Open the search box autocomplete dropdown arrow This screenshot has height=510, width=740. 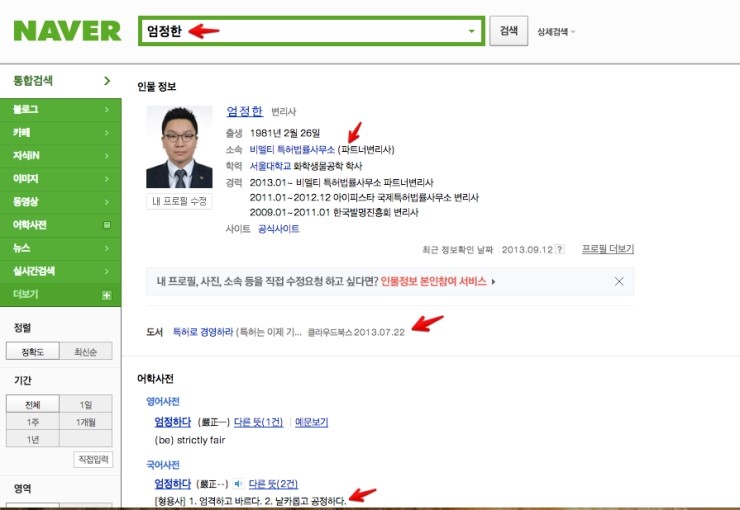point(471,31)
